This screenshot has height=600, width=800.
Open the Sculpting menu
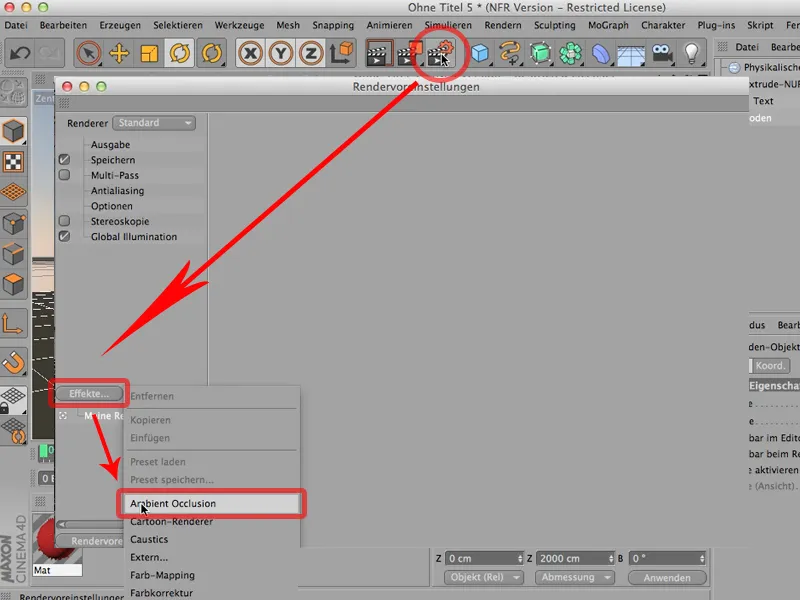point(555,25)
